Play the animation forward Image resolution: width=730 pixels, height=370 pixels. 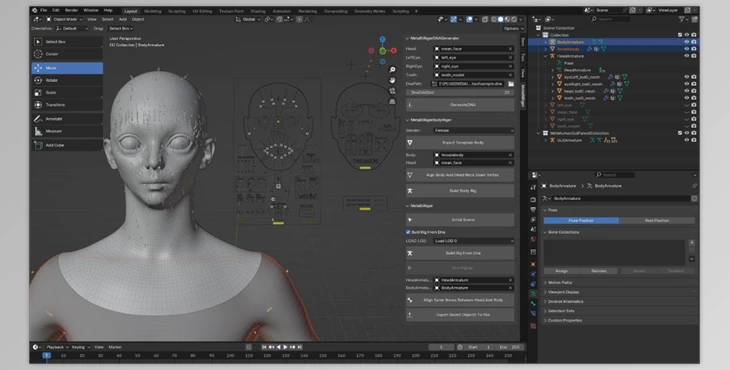285,347
